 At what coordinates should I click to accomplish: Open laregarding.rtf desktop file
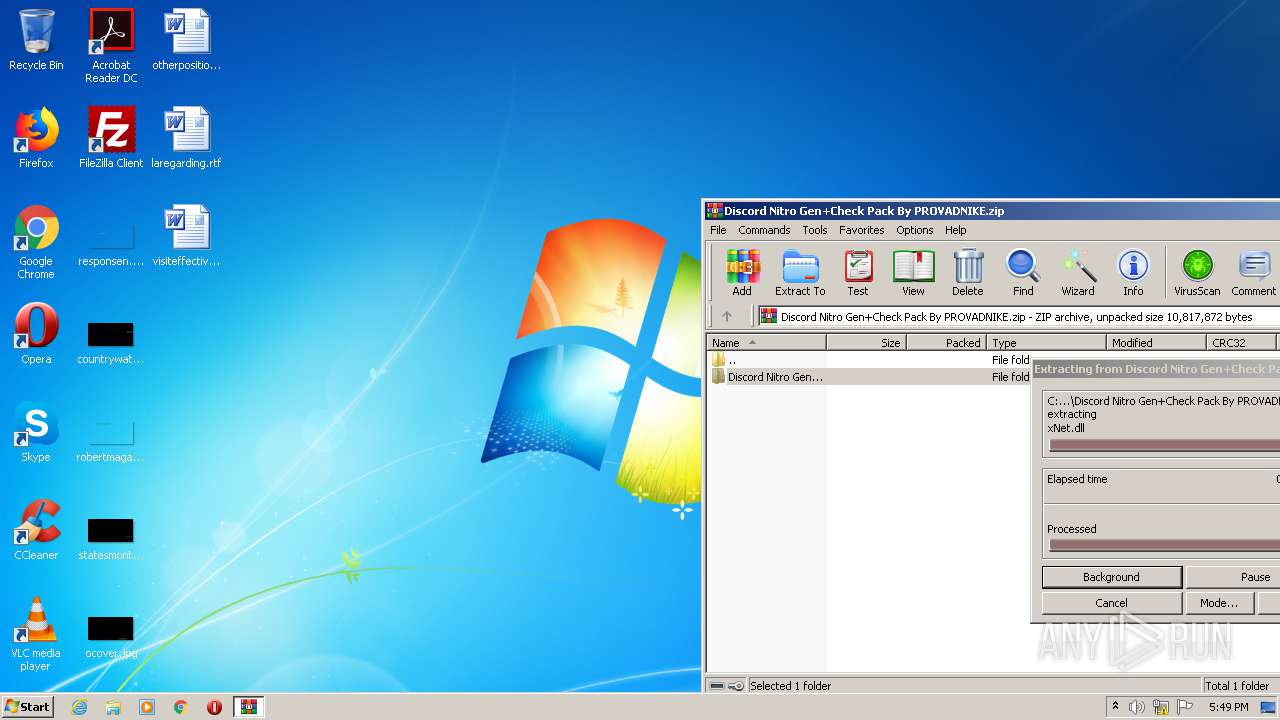click(186, 138)
